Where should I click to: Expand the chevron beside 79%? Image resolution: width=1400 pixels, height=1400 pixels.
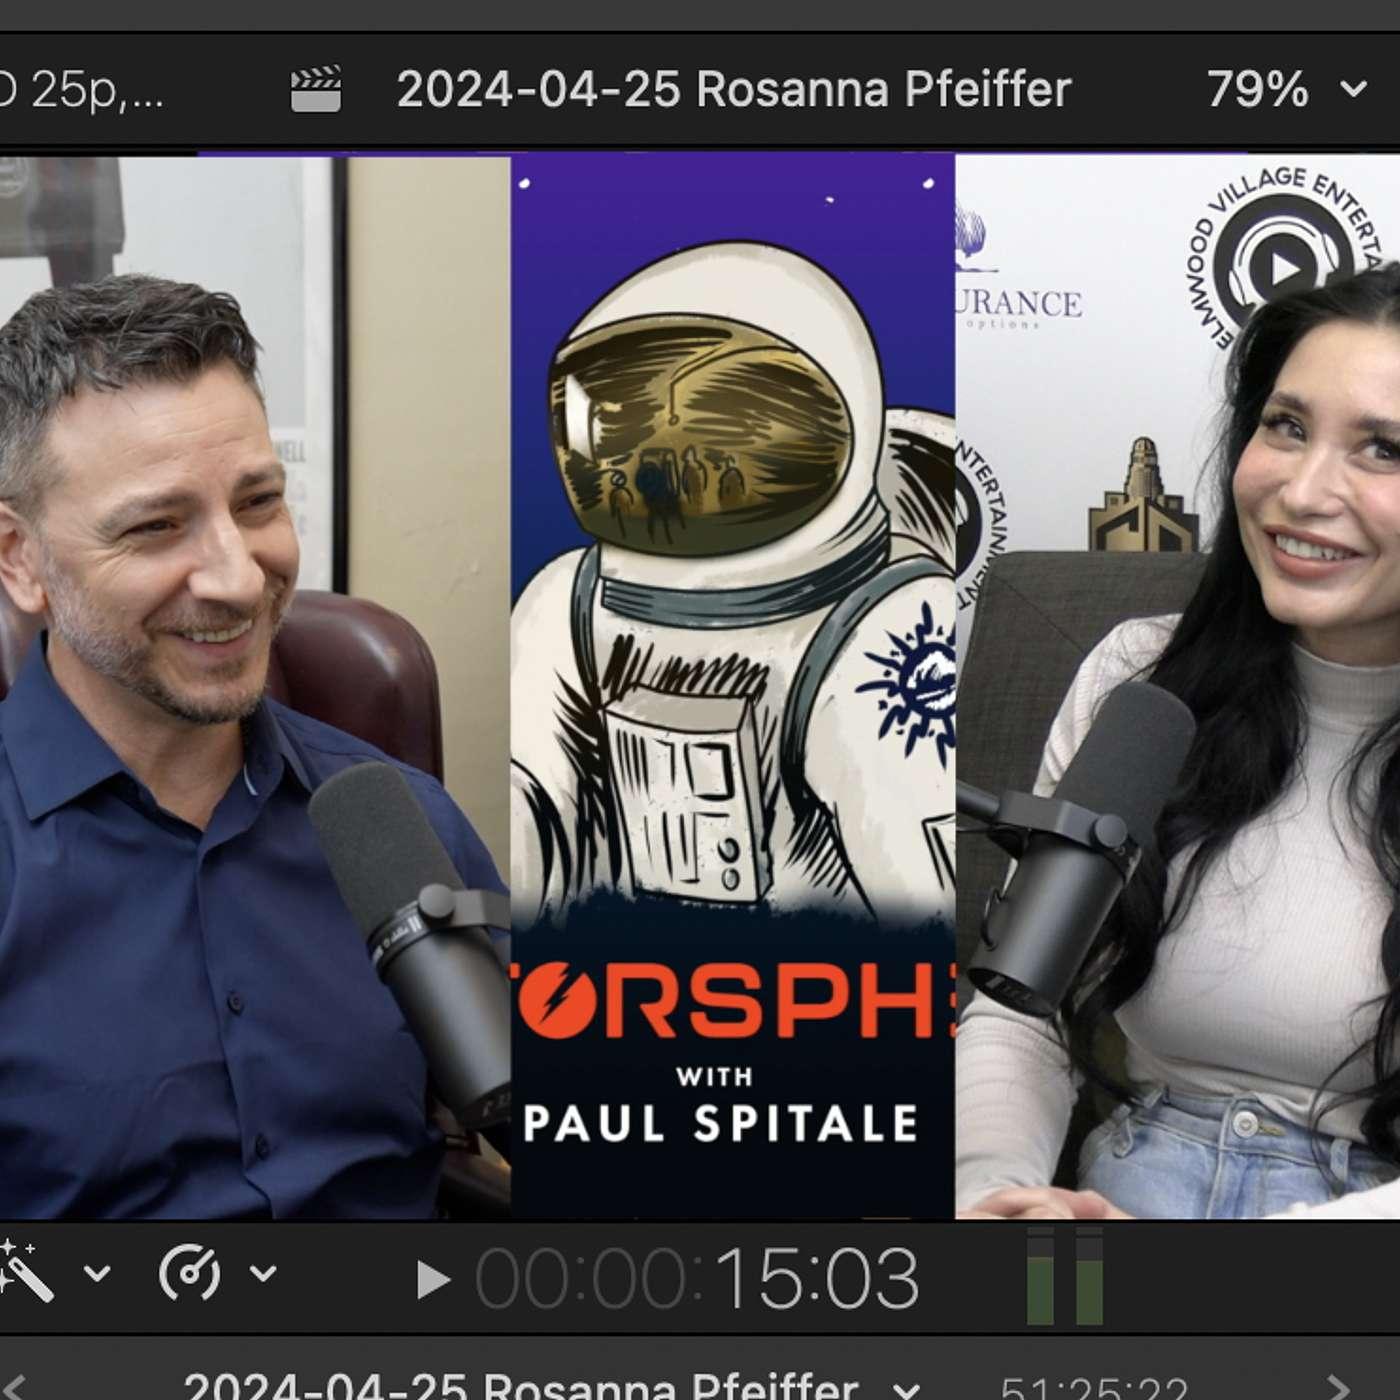pos(1353,90)
